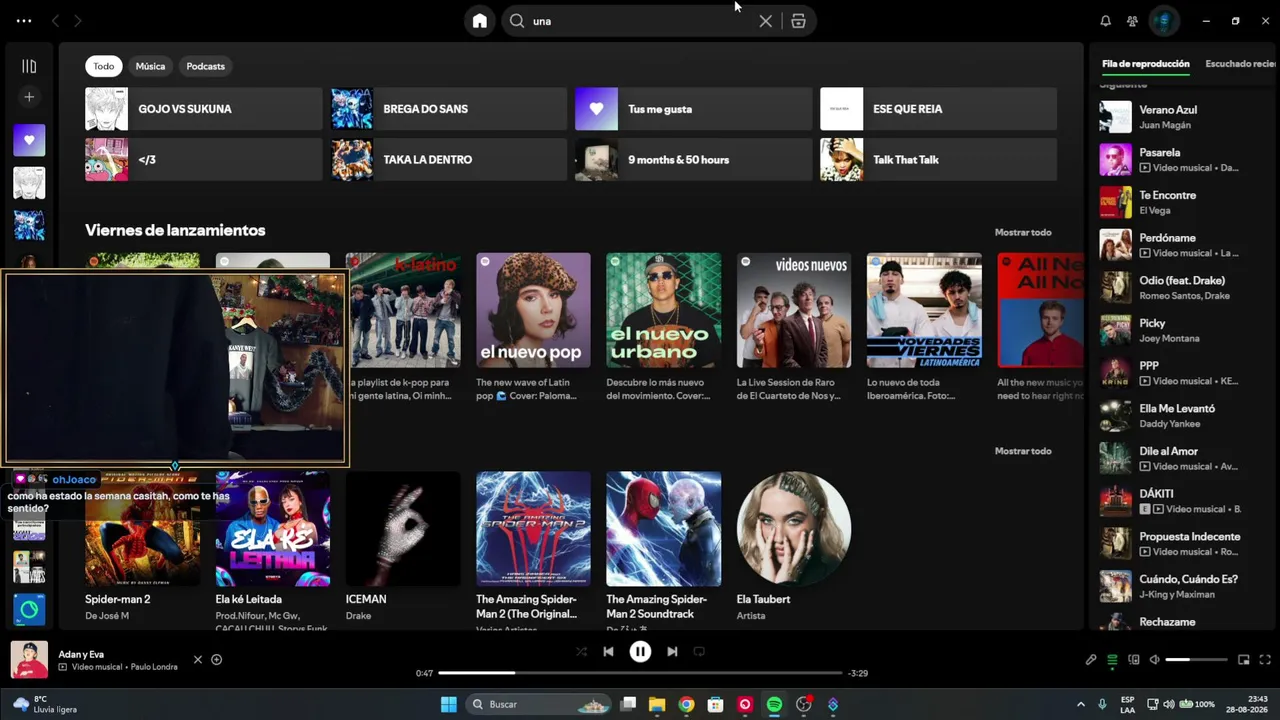Skip to next track
1280x720 pixels.
click(x=672, y=651)
